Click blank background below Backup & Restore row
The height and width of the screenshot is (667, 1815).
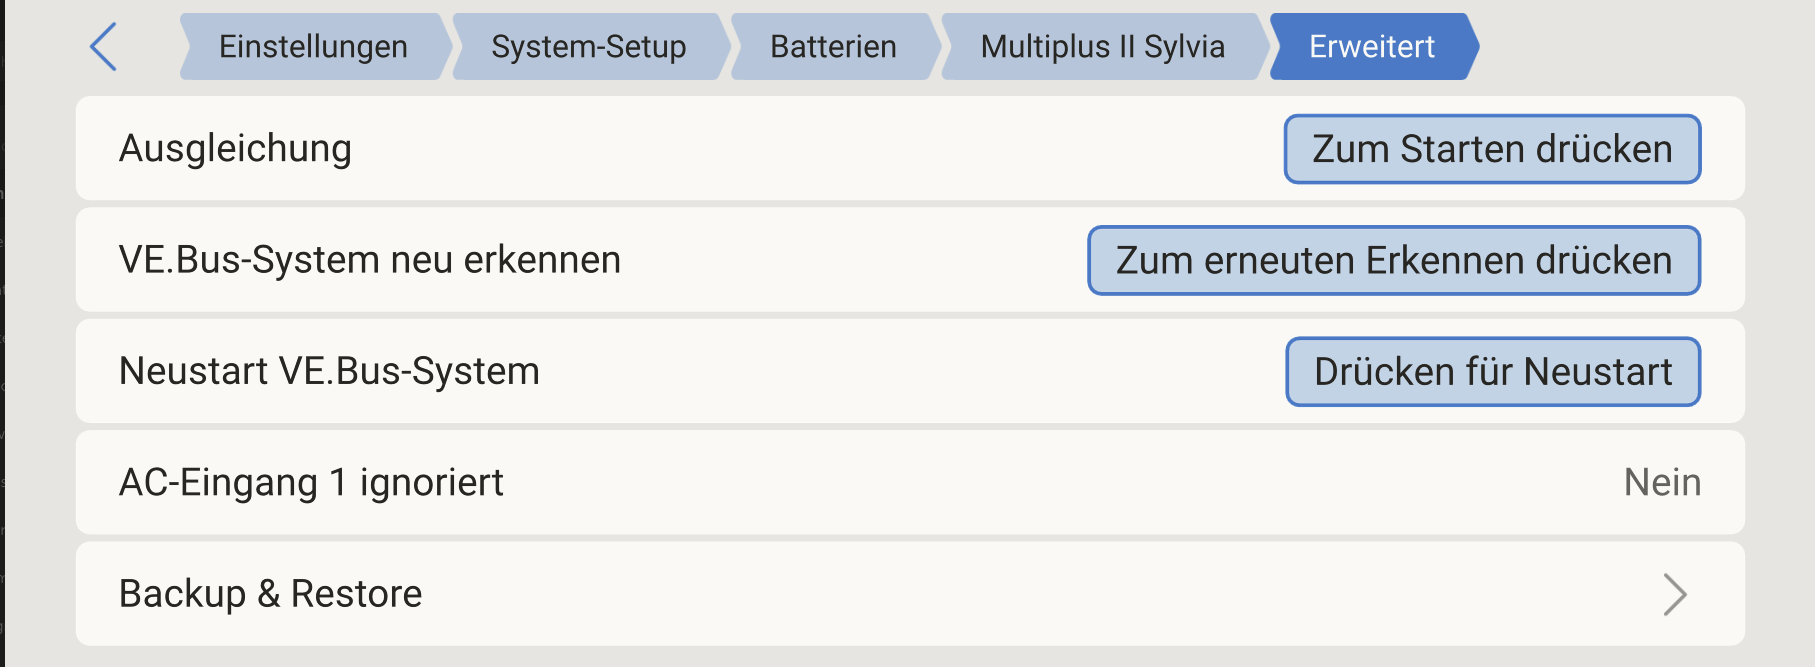click(900, 657)
